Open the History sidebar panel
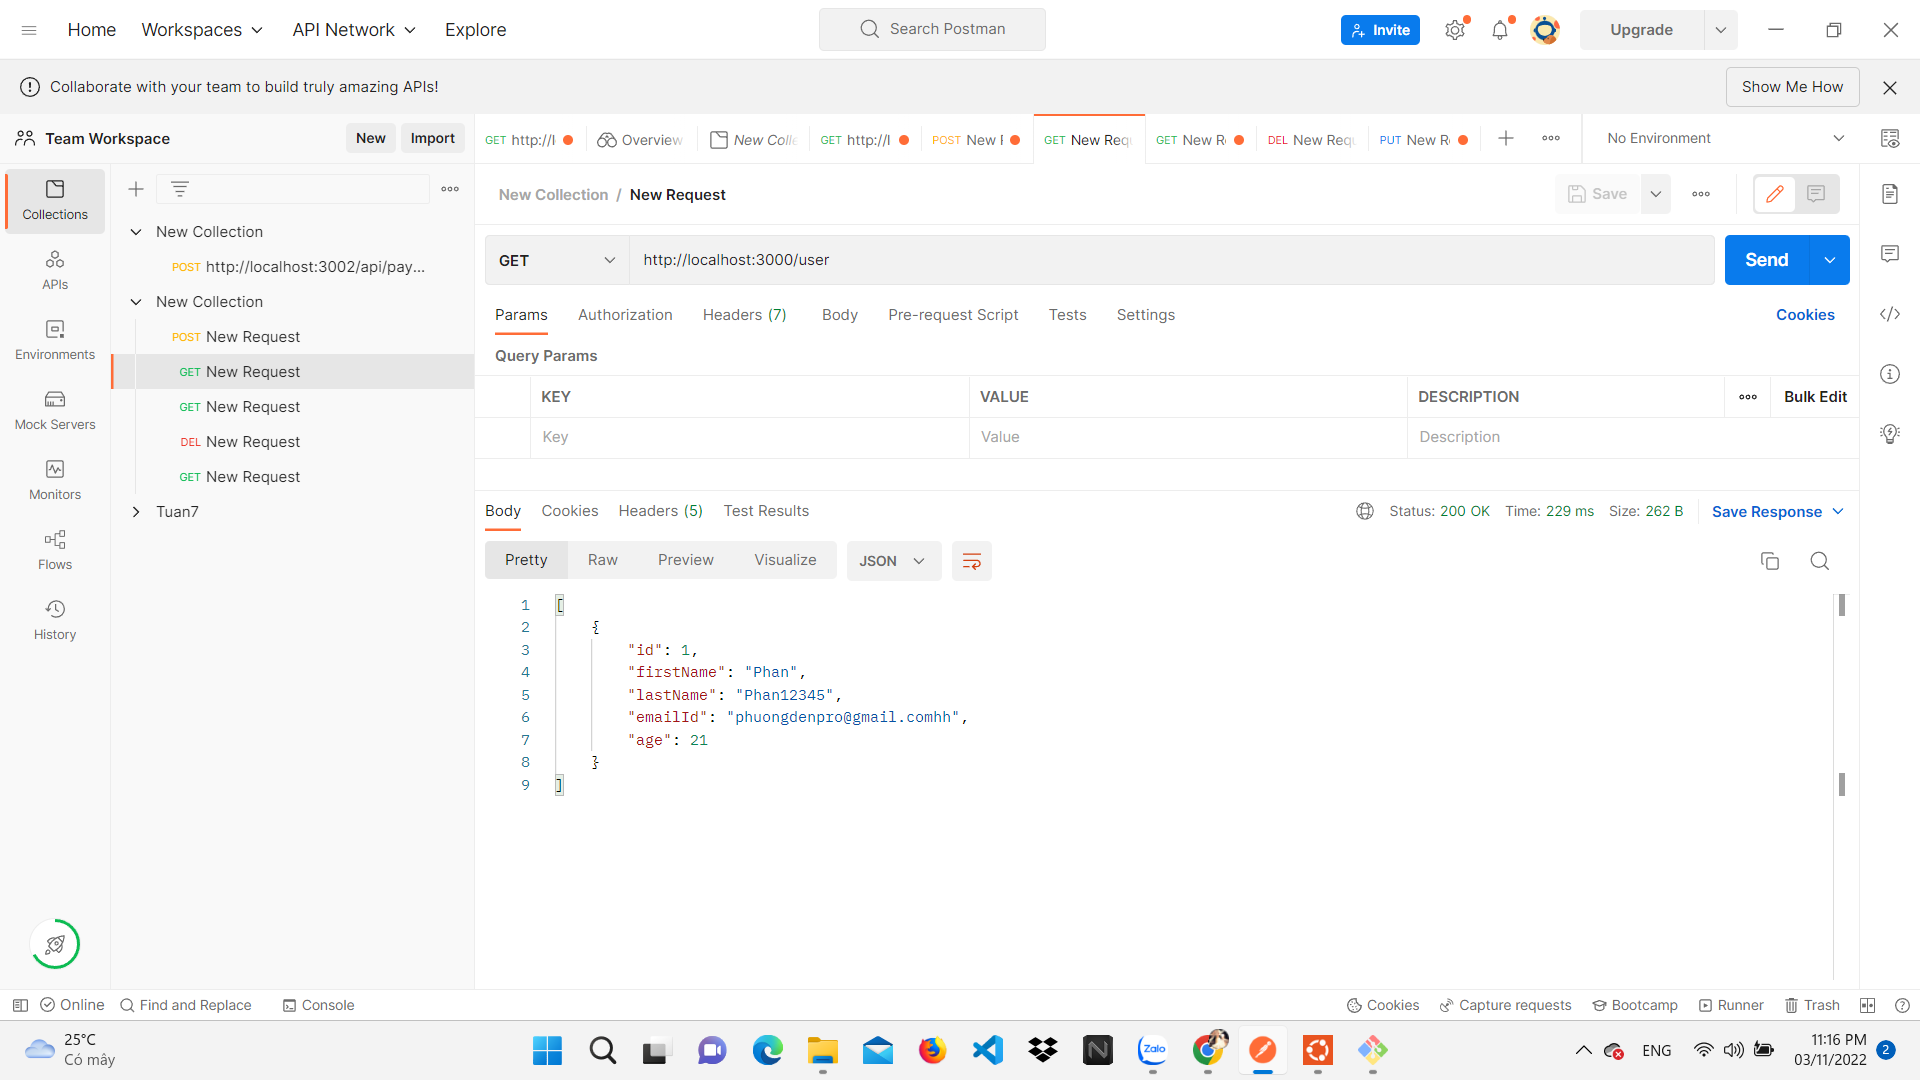Screen dimensions: 1920x1080 55,618
